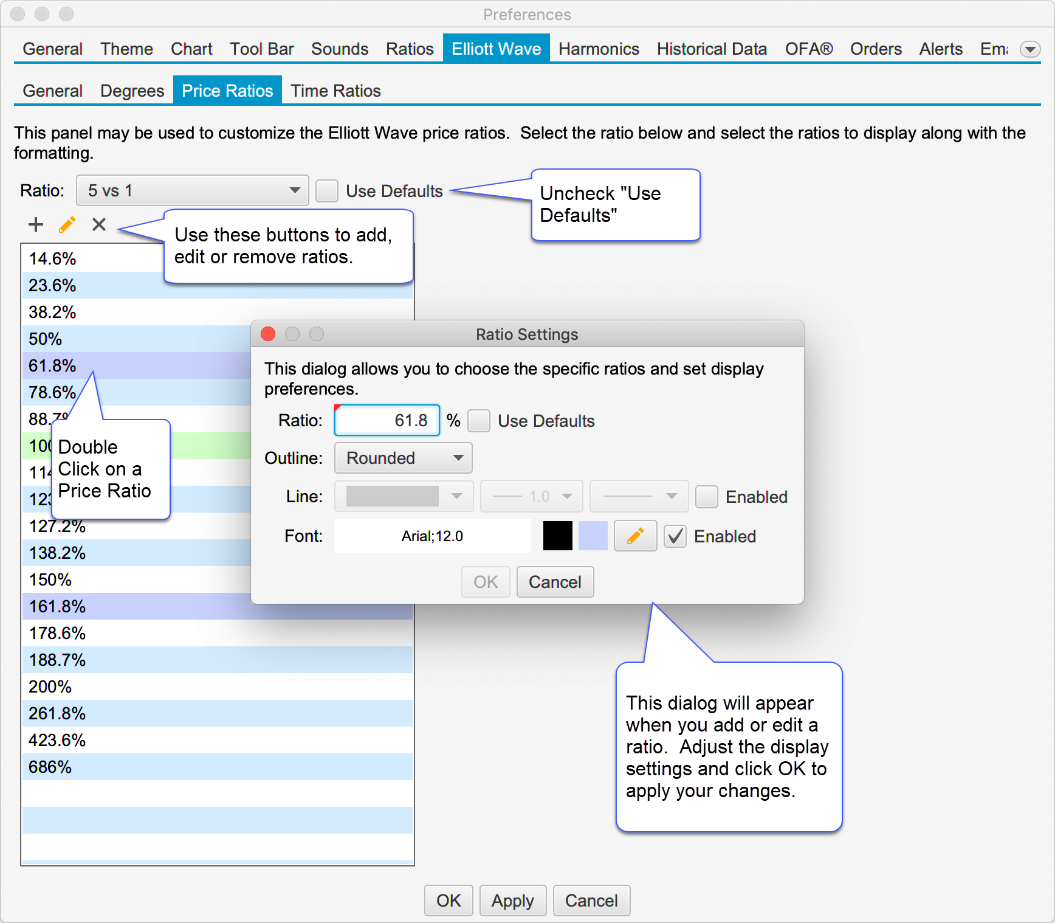Close the Ratio Settings dialog
The height and width of the screenshot is (923, 1055).
(268, 334)
